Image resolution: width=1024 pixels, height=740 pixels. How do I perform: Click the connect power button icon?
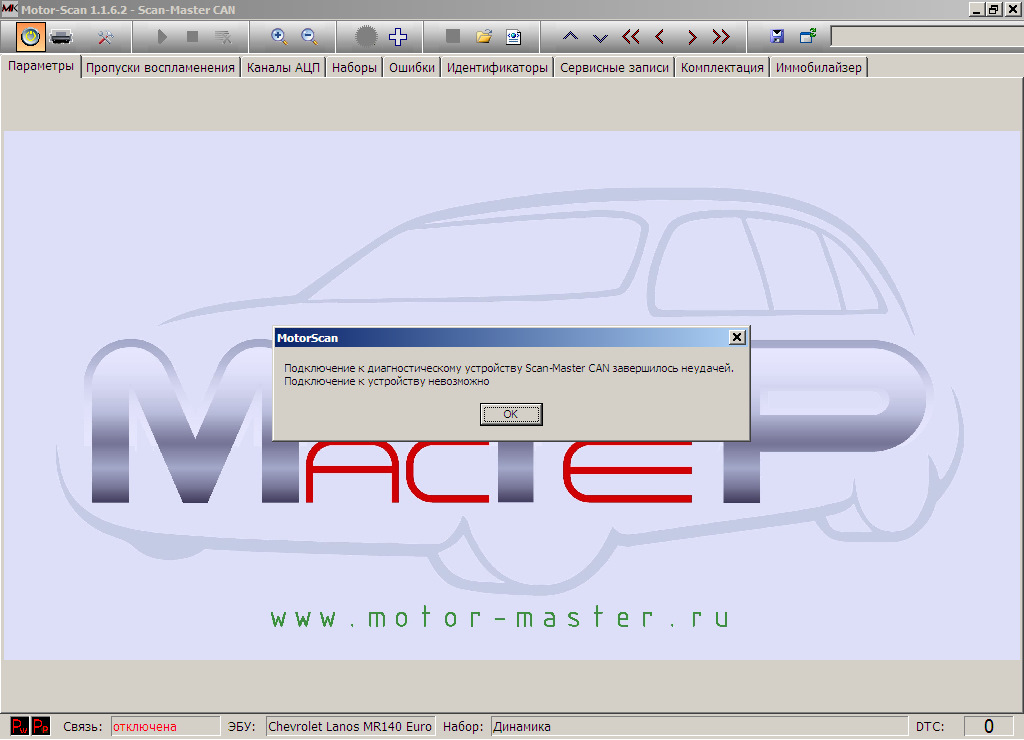30,37
